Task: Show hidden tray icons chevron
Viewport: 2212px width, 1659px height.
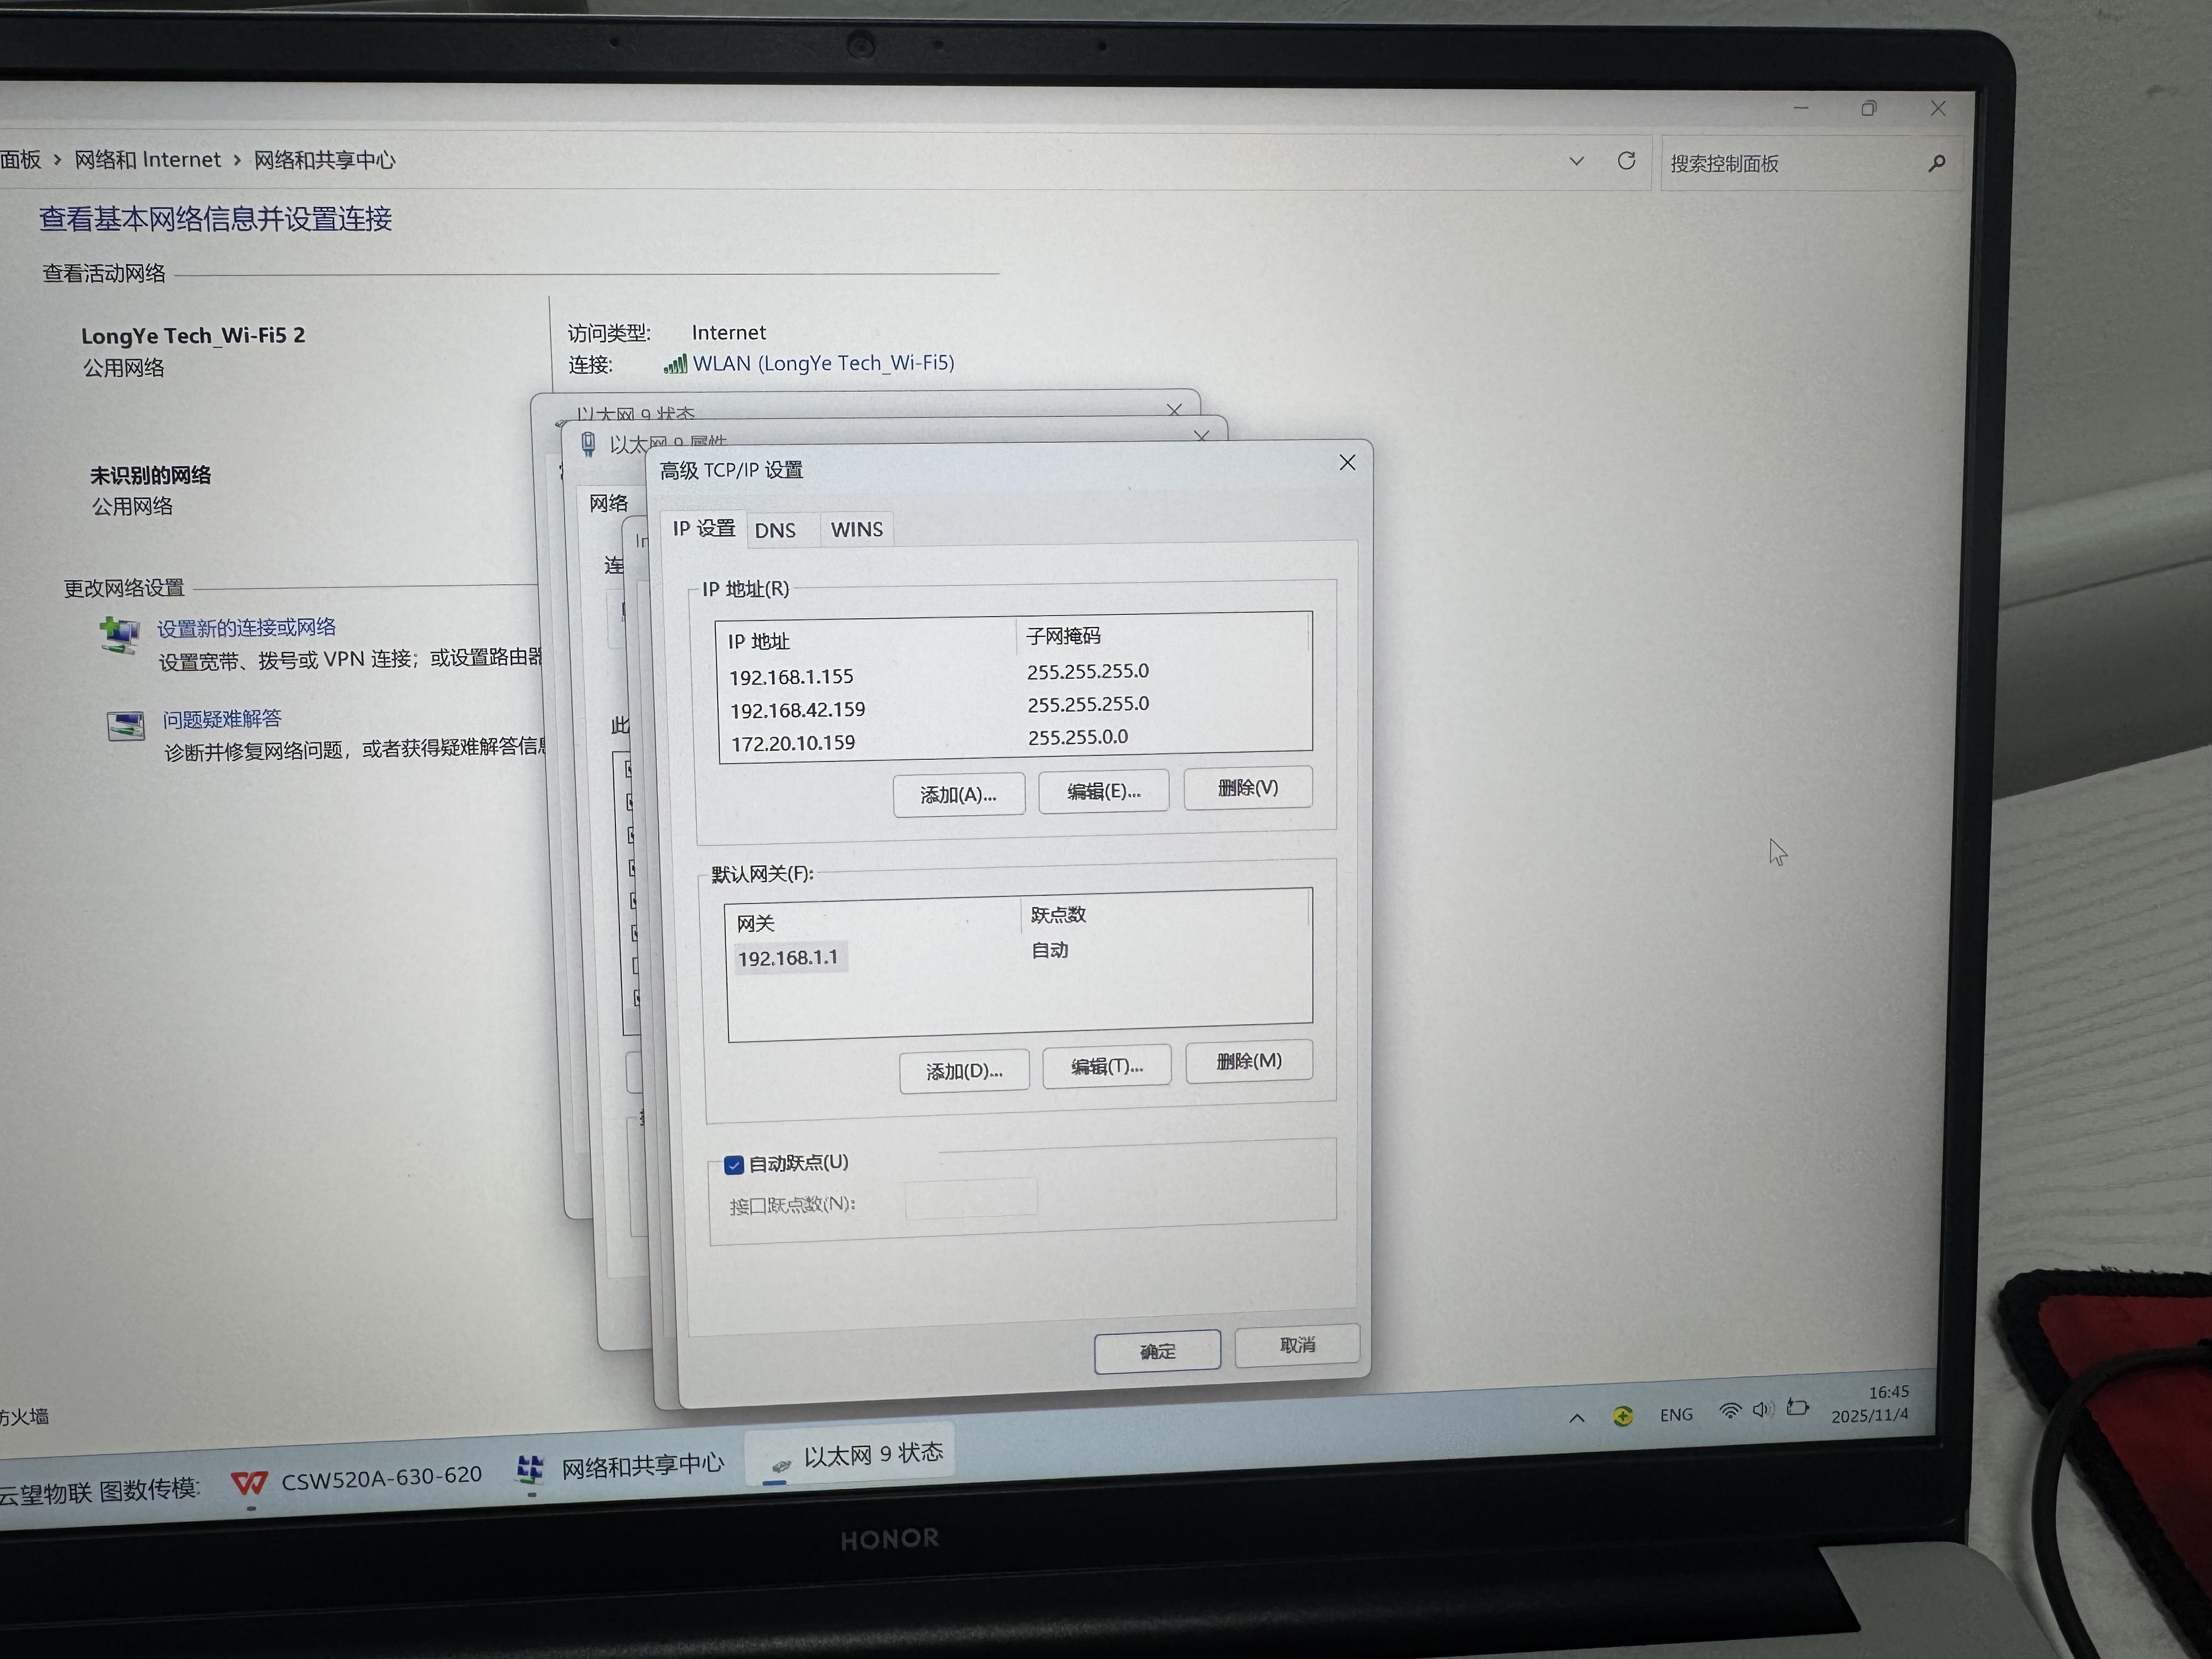Action: (x=1577, y=1417)
